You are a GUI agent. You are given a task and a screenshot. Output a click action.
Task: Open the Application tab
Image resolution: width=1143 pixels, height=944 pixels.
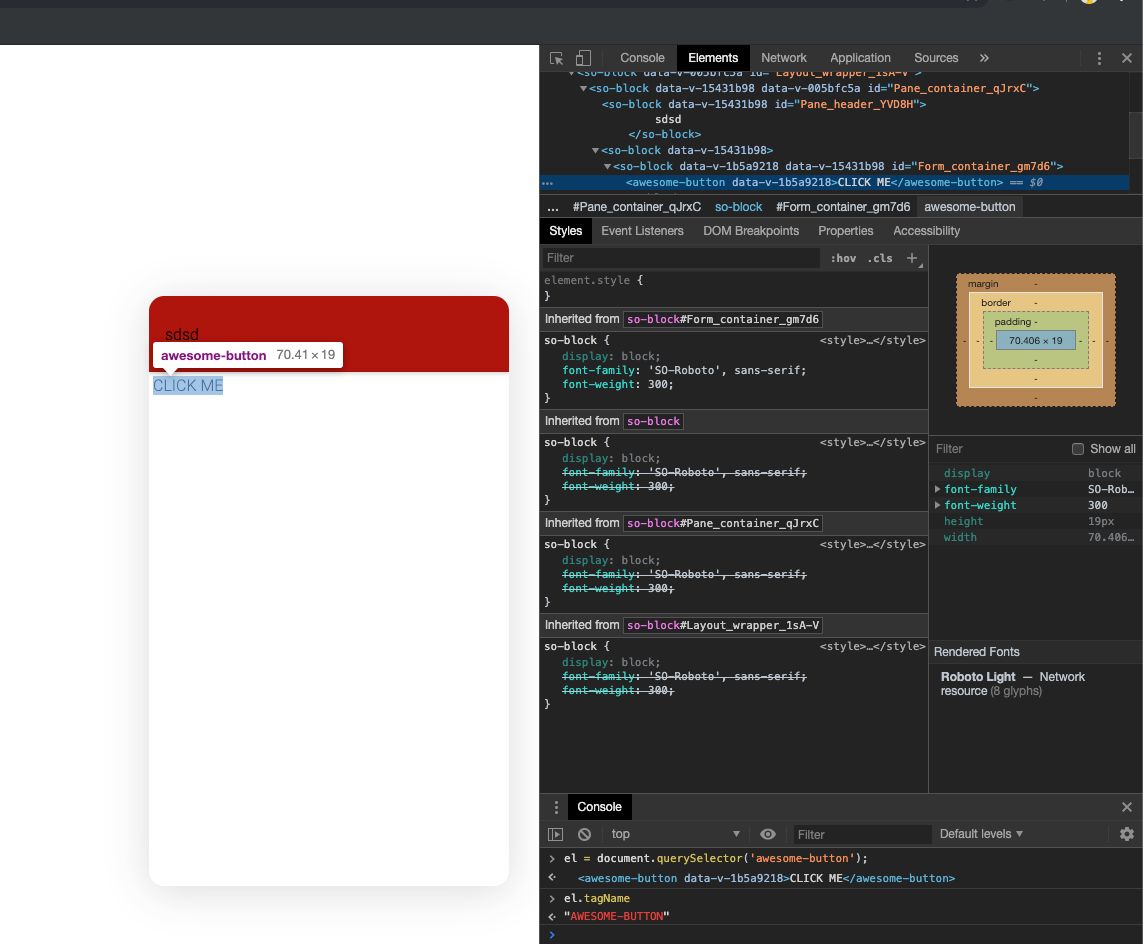point(860,58)
